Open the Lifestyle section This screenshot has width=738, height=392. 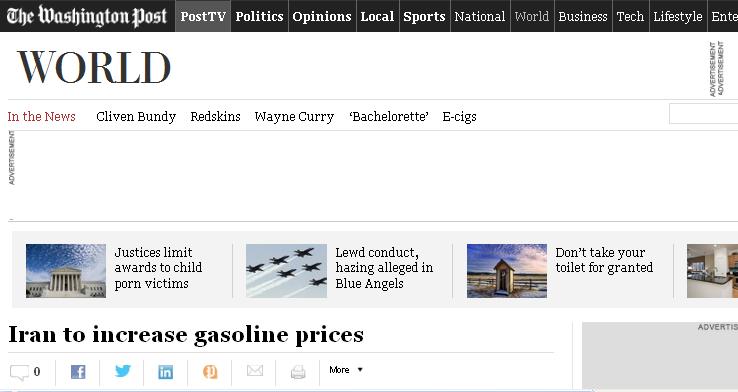coord(678,16)
